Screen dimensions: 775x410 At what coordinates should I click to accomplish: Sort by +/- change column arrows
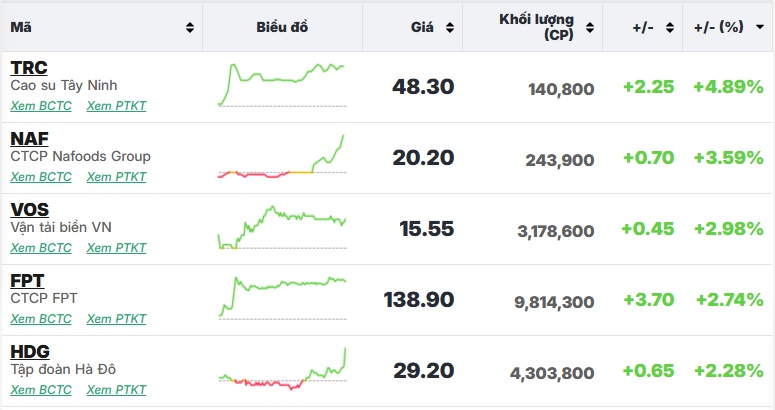tap(670, 28)
